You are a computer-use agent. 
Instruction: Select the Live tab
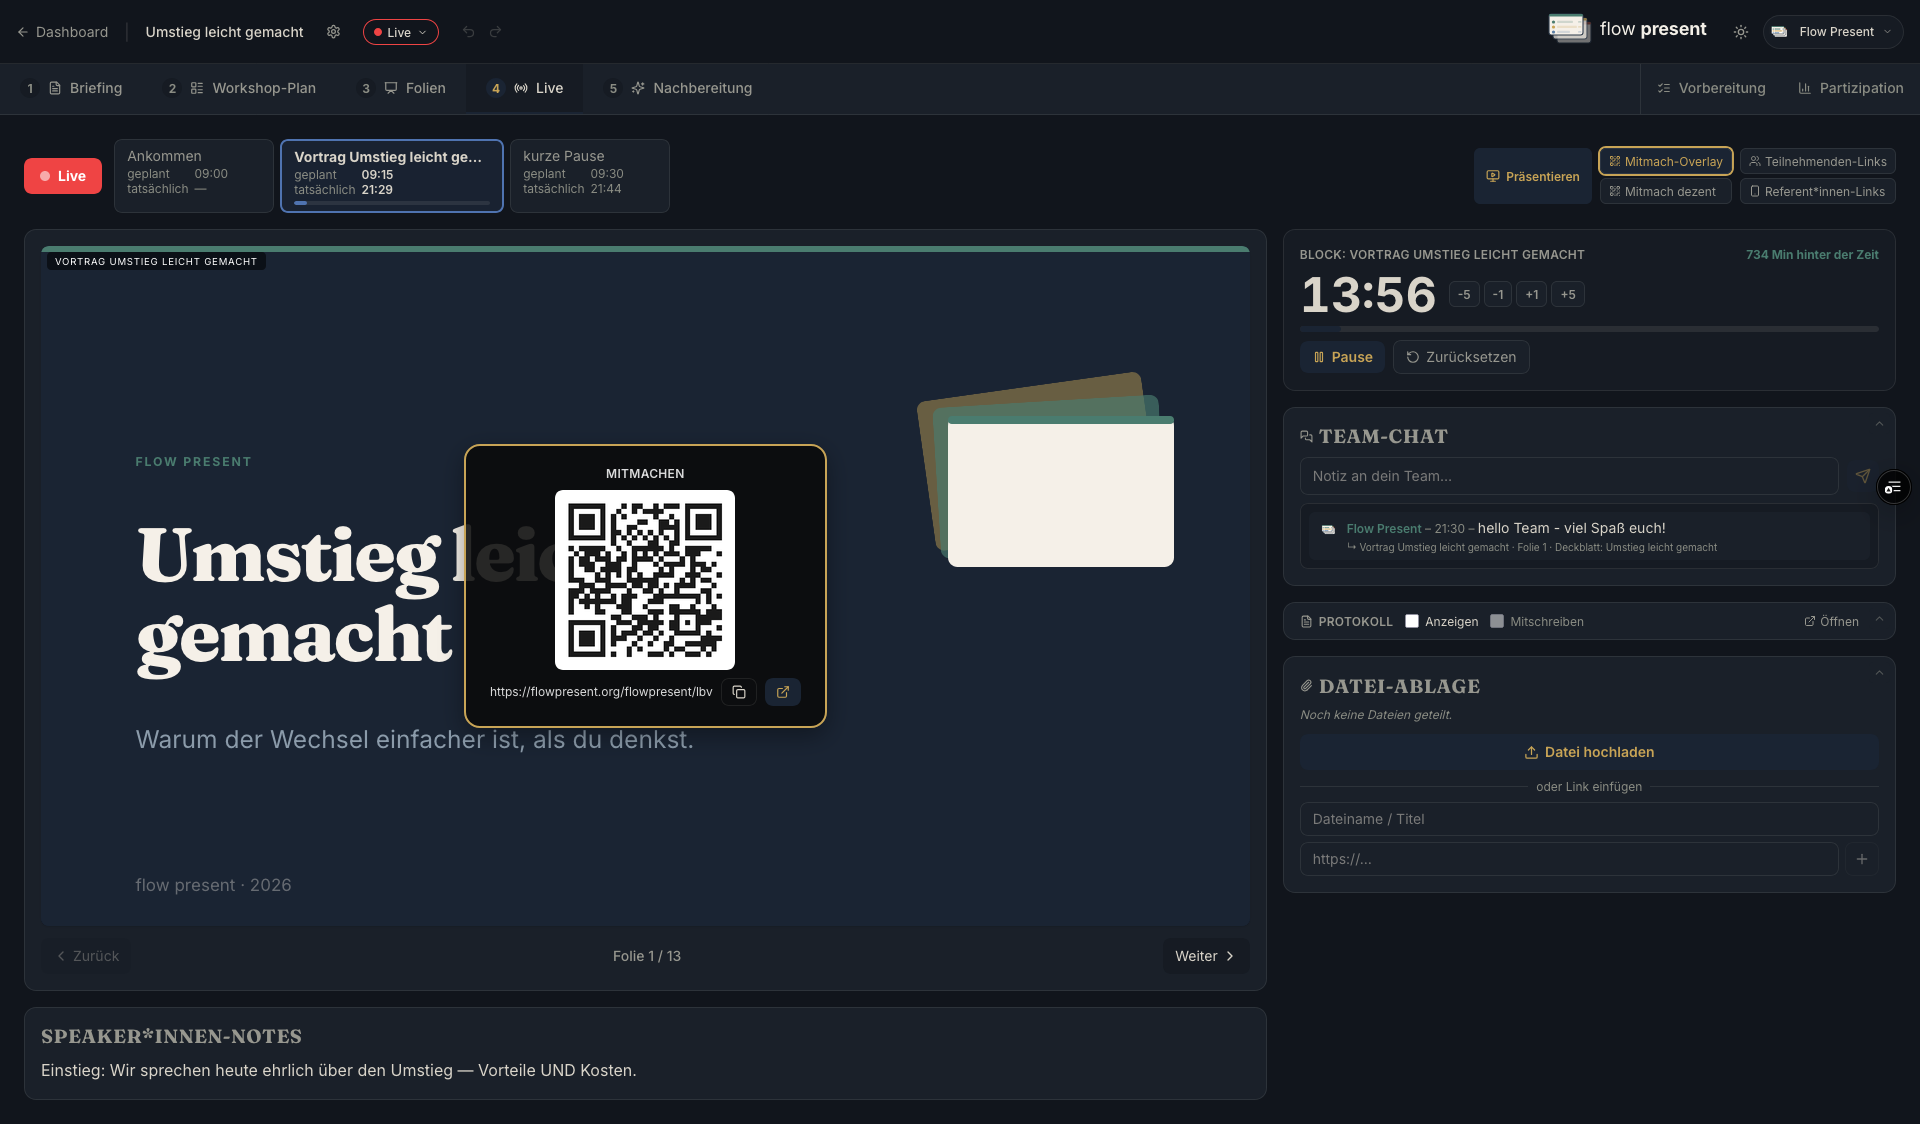click(526, 88)
